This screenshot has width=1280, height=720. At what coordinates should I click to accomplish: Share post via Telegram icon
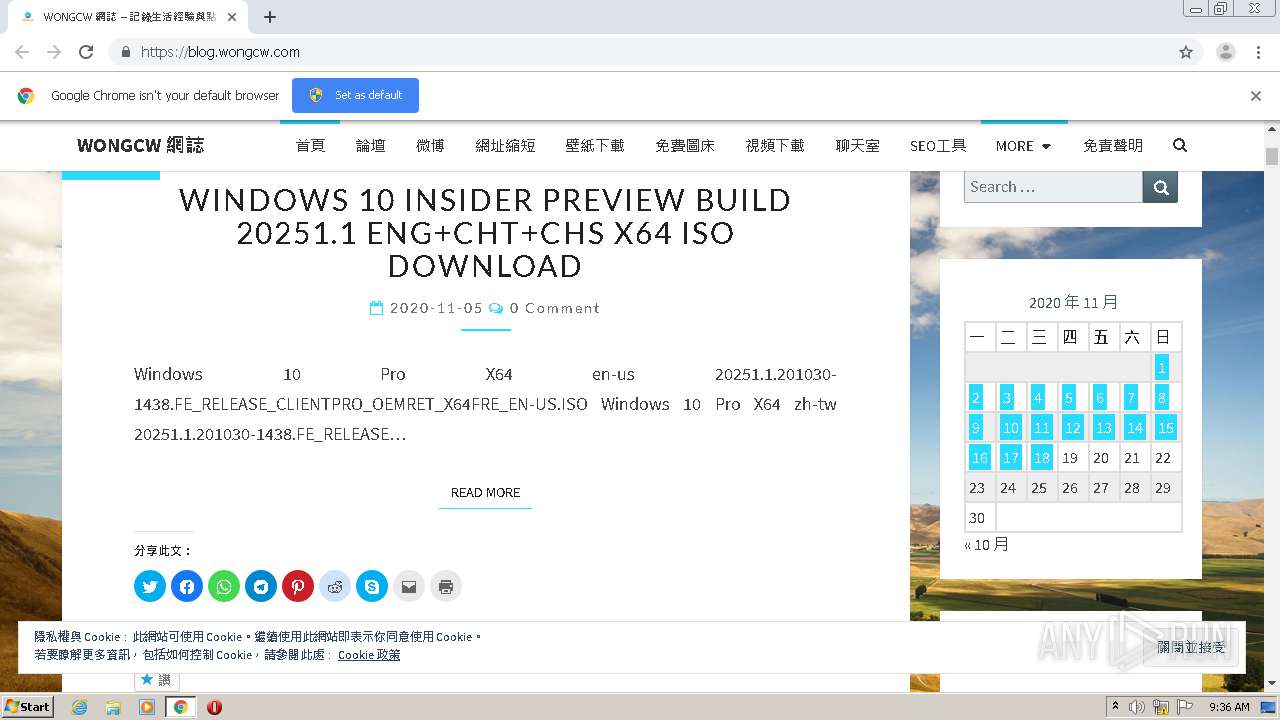pyautogui.click(x=261, y=586)
